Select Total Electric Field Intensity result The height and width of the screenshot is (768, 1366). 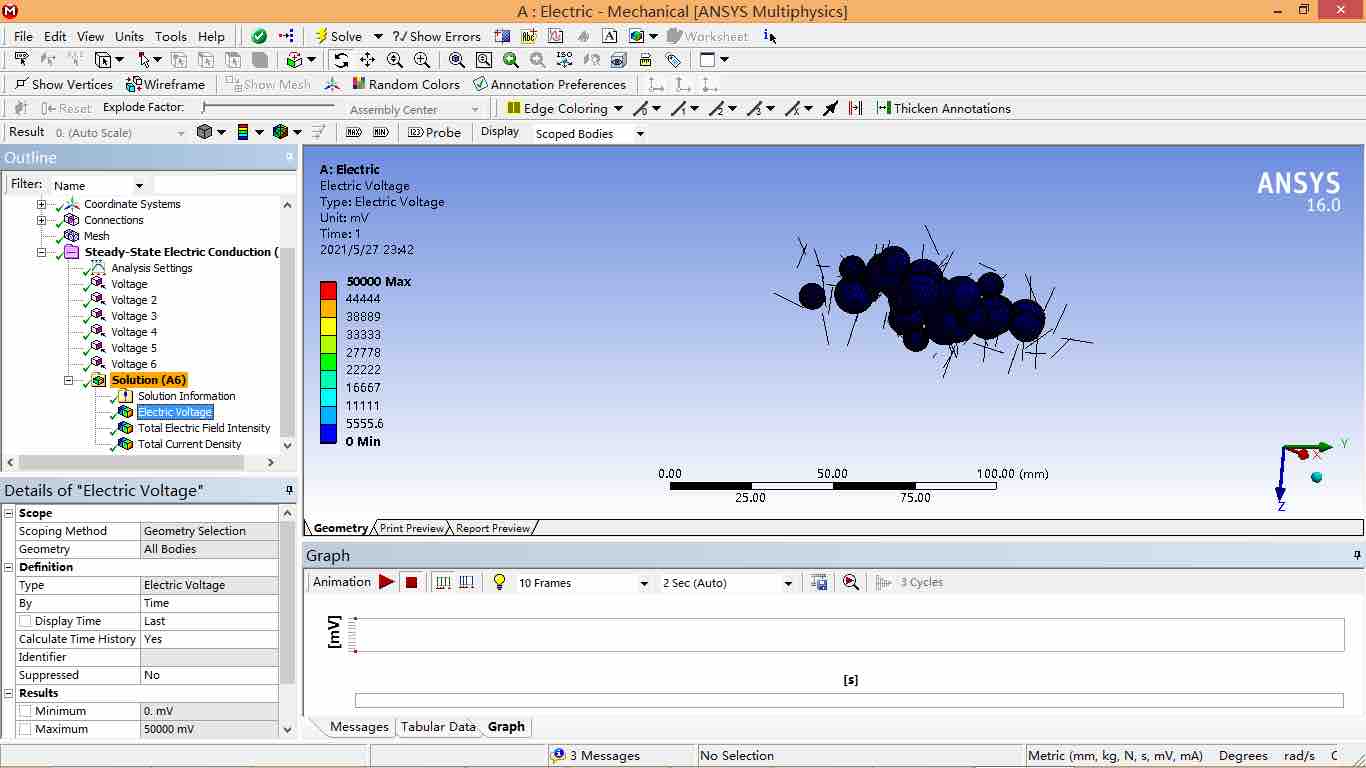(204, 428)
